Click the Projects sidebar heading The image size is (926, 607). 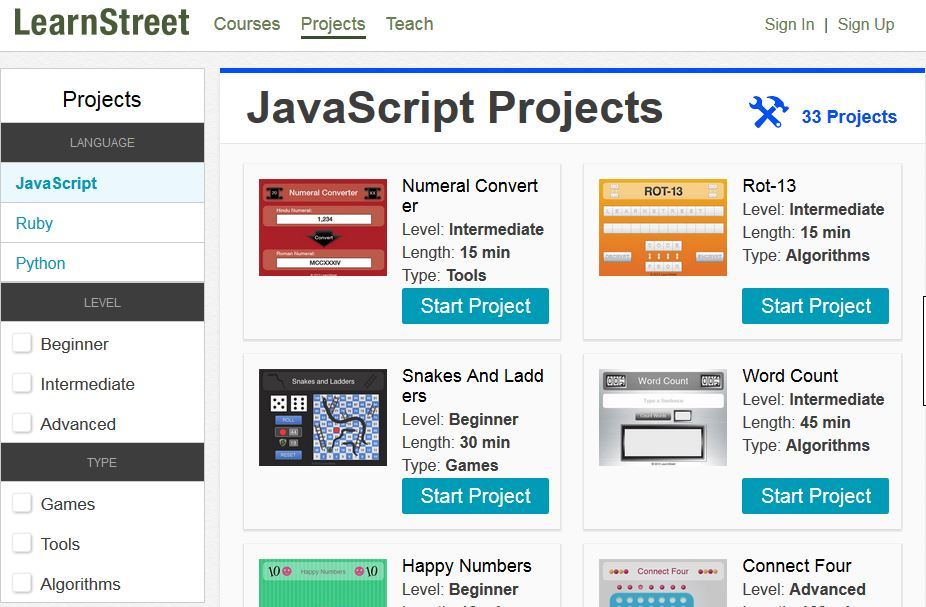102,99
